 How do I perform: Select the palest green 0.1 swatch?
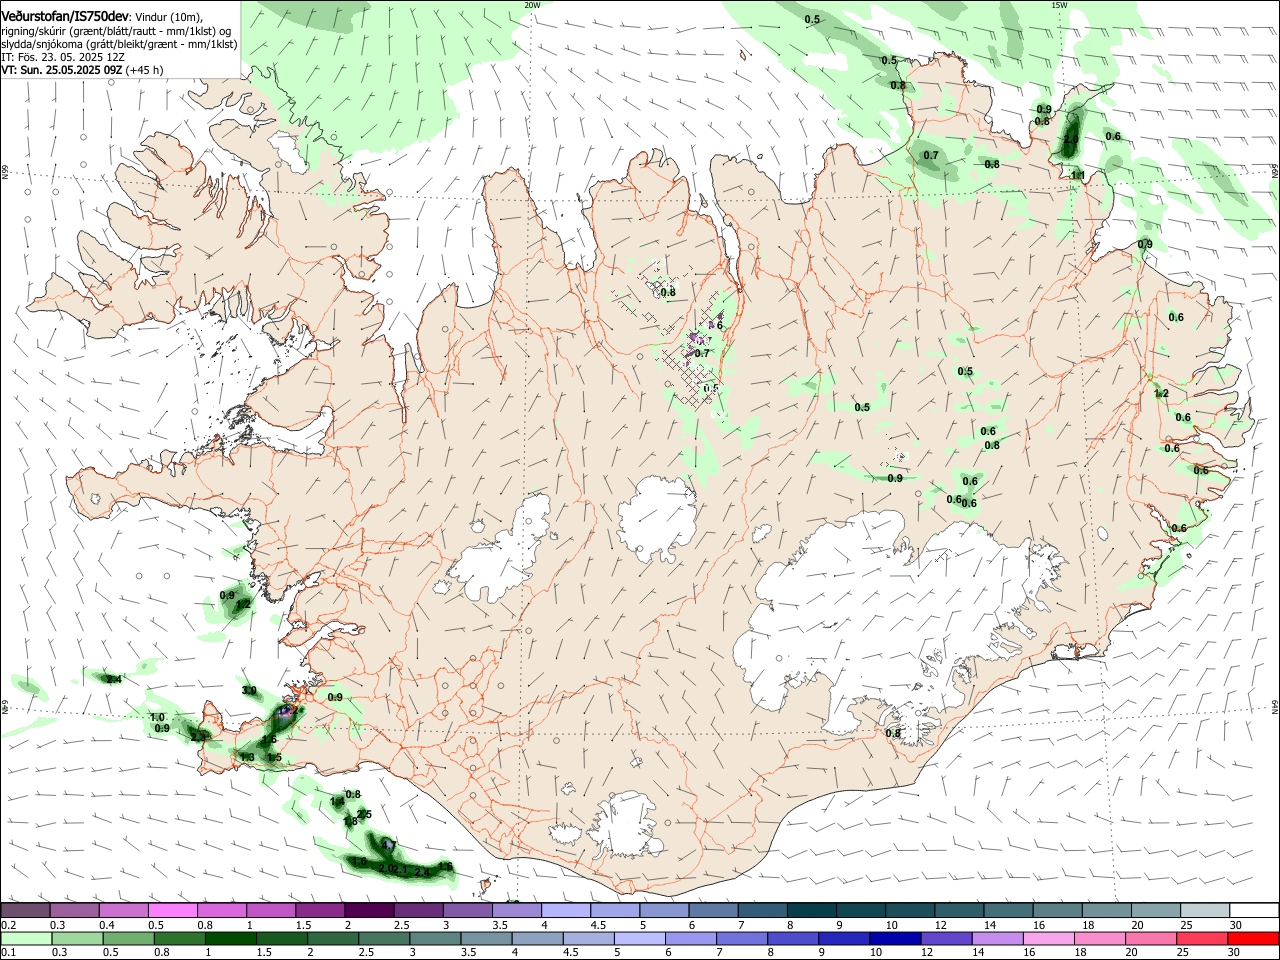click(x=24, y=939)
